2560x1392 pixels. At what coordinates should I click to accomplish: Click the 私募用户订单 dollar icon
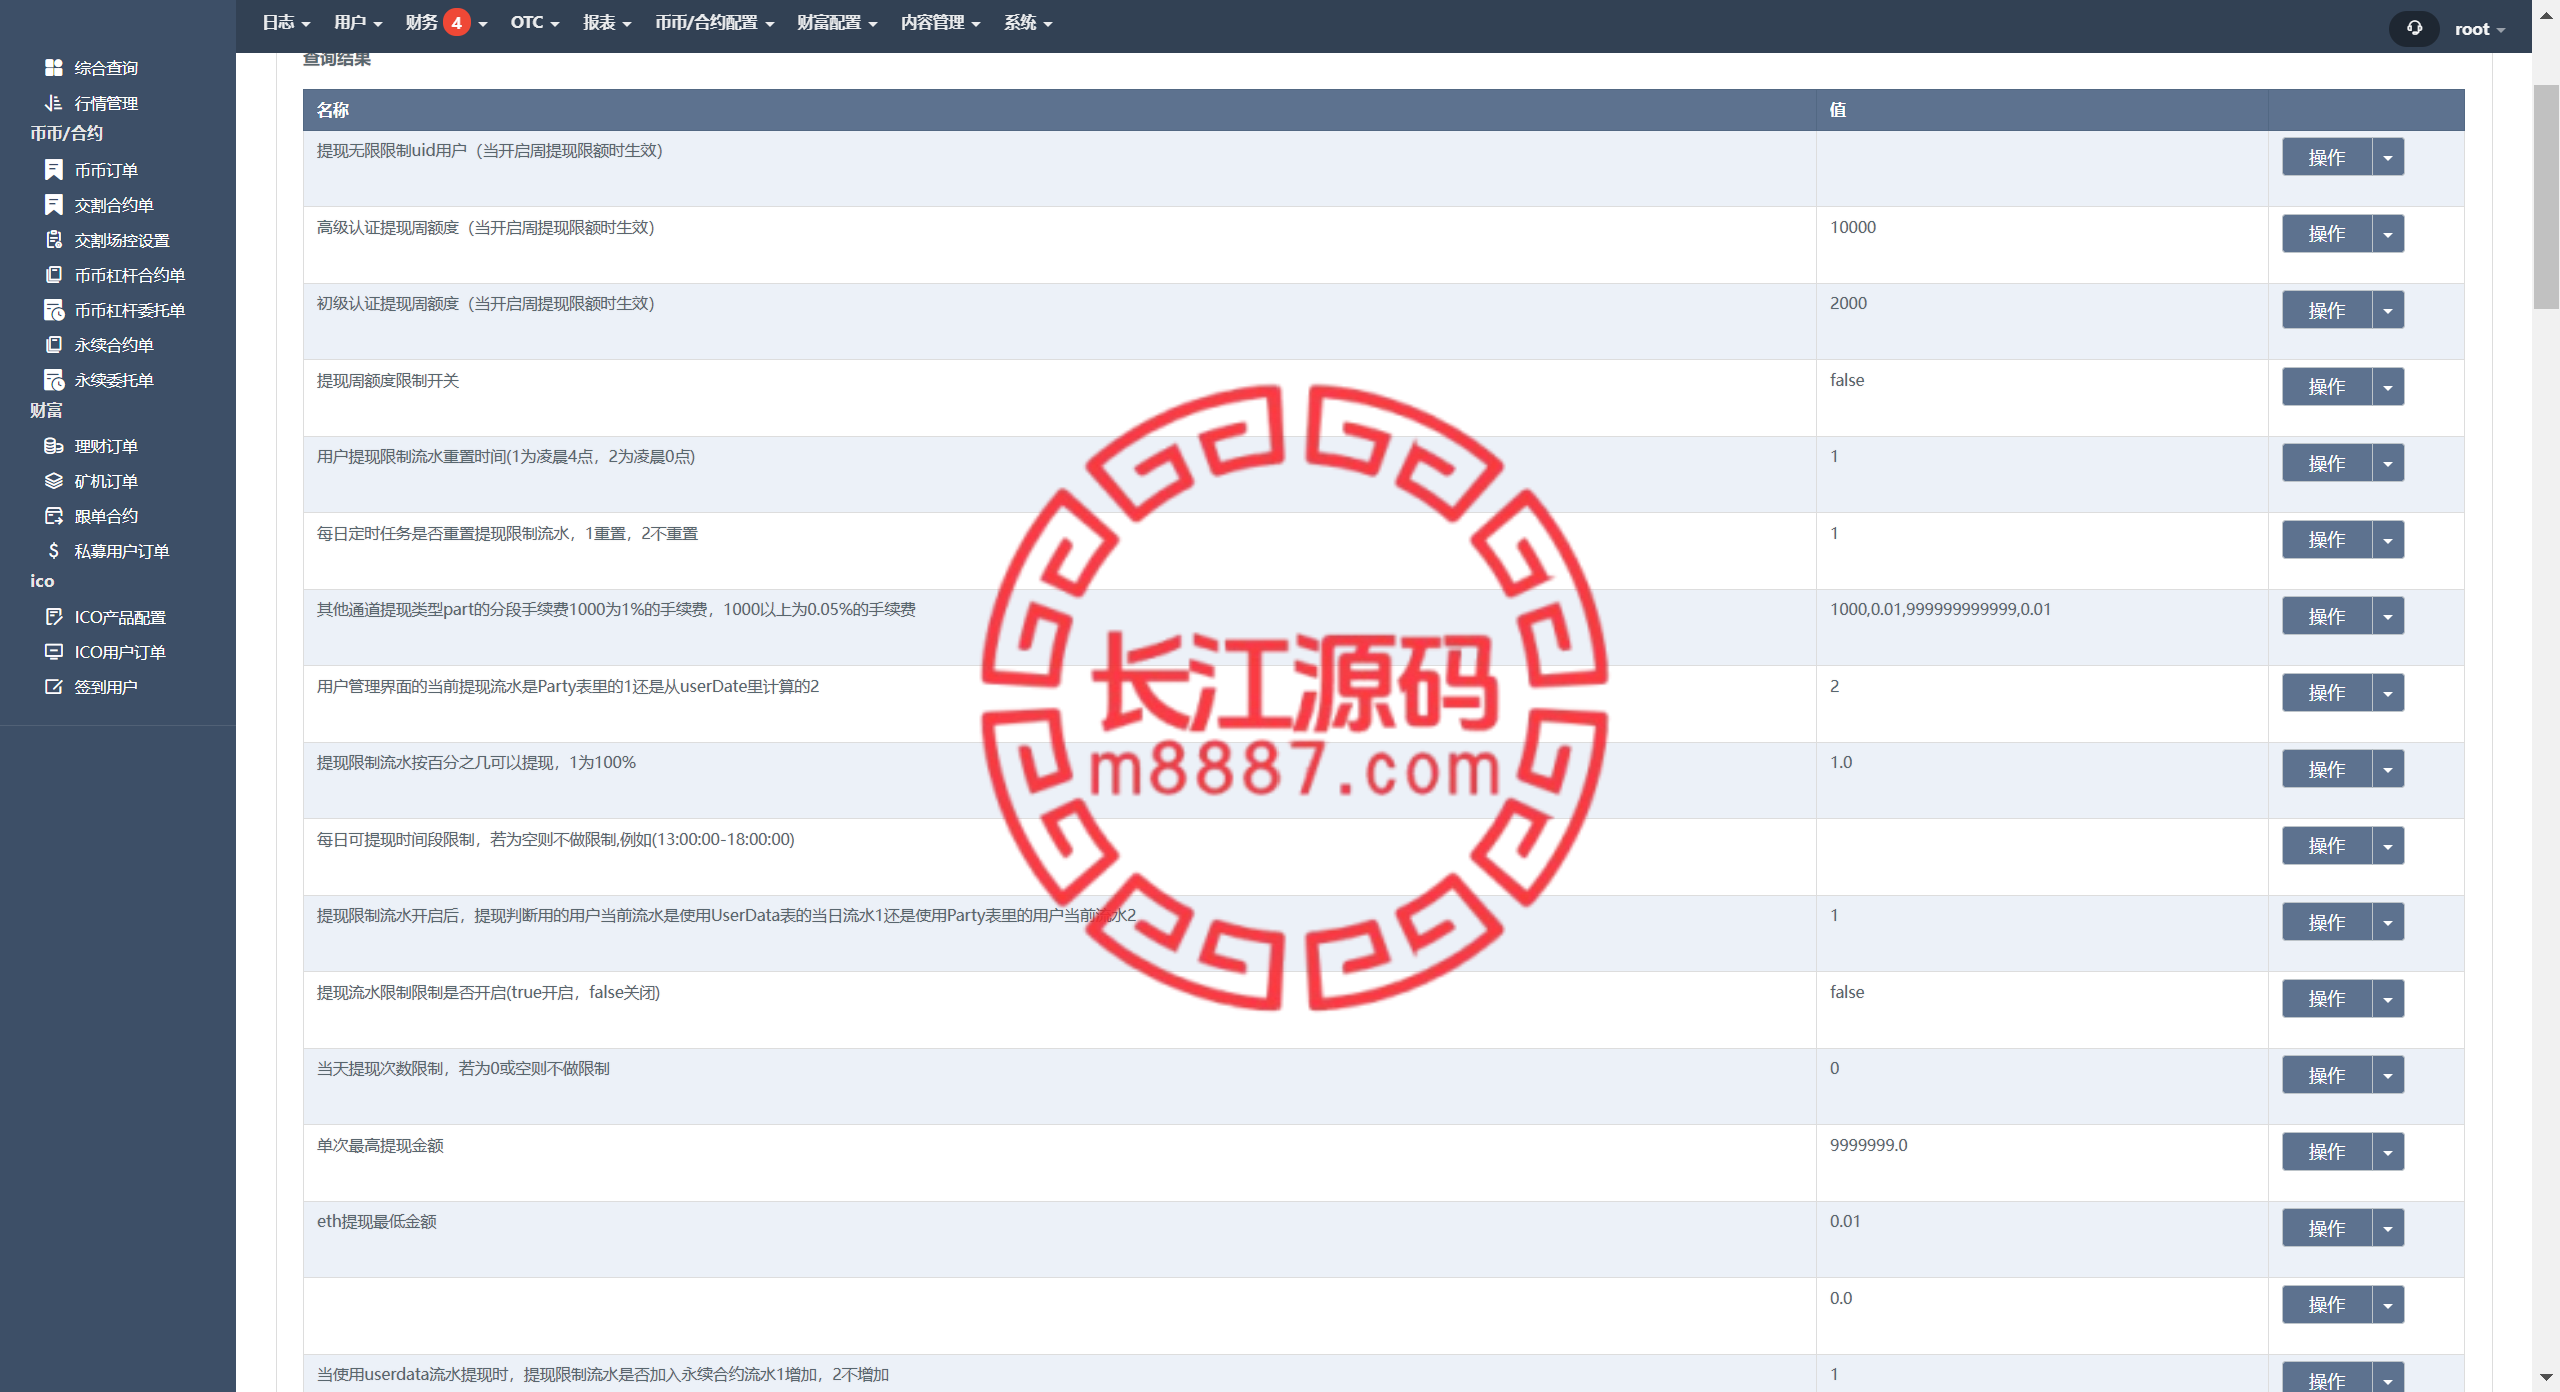pos(54,551)
